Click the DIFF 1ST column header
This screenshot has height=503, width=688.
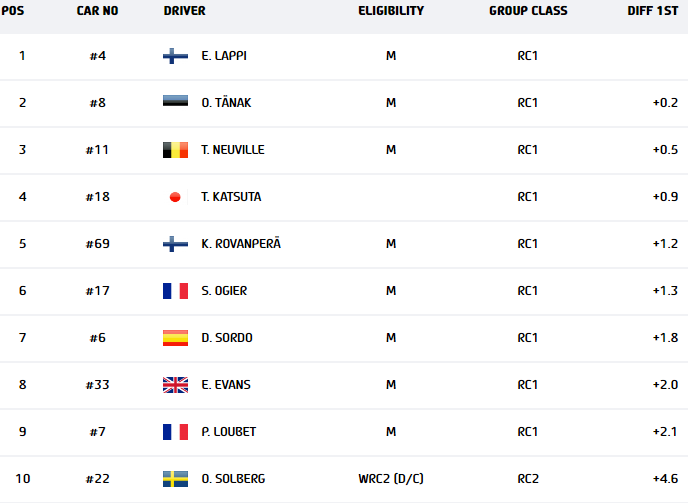coord(650,11)
